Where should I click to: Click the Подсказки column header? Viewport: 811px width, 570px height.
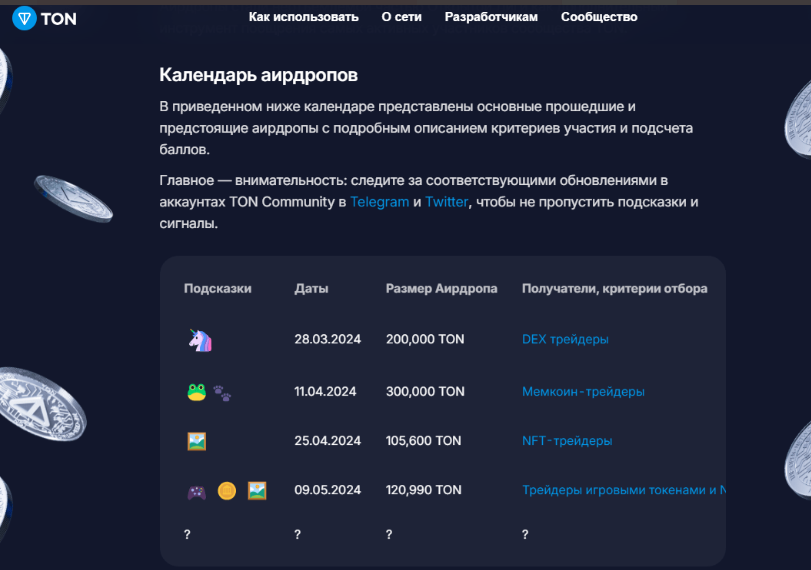click(x=218, y=289)
